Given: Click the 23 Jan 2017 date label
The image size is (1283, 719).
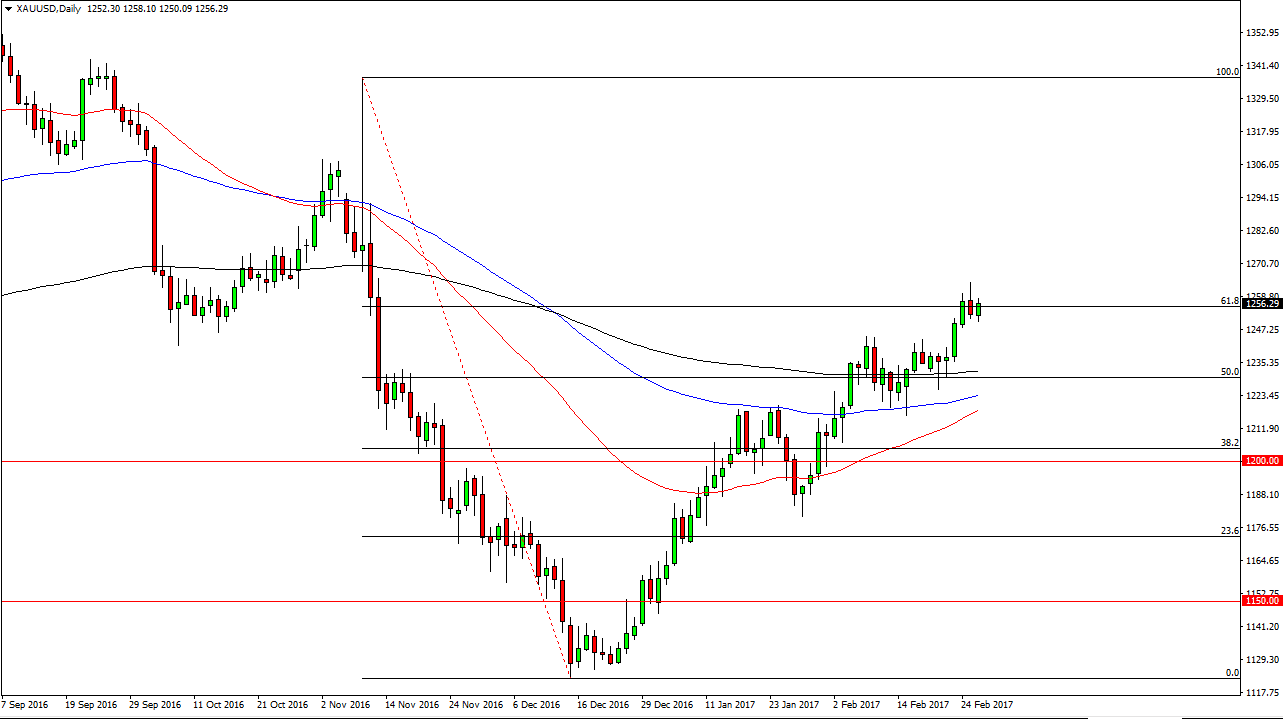Looking at the screenshot, I should (793, 704).
